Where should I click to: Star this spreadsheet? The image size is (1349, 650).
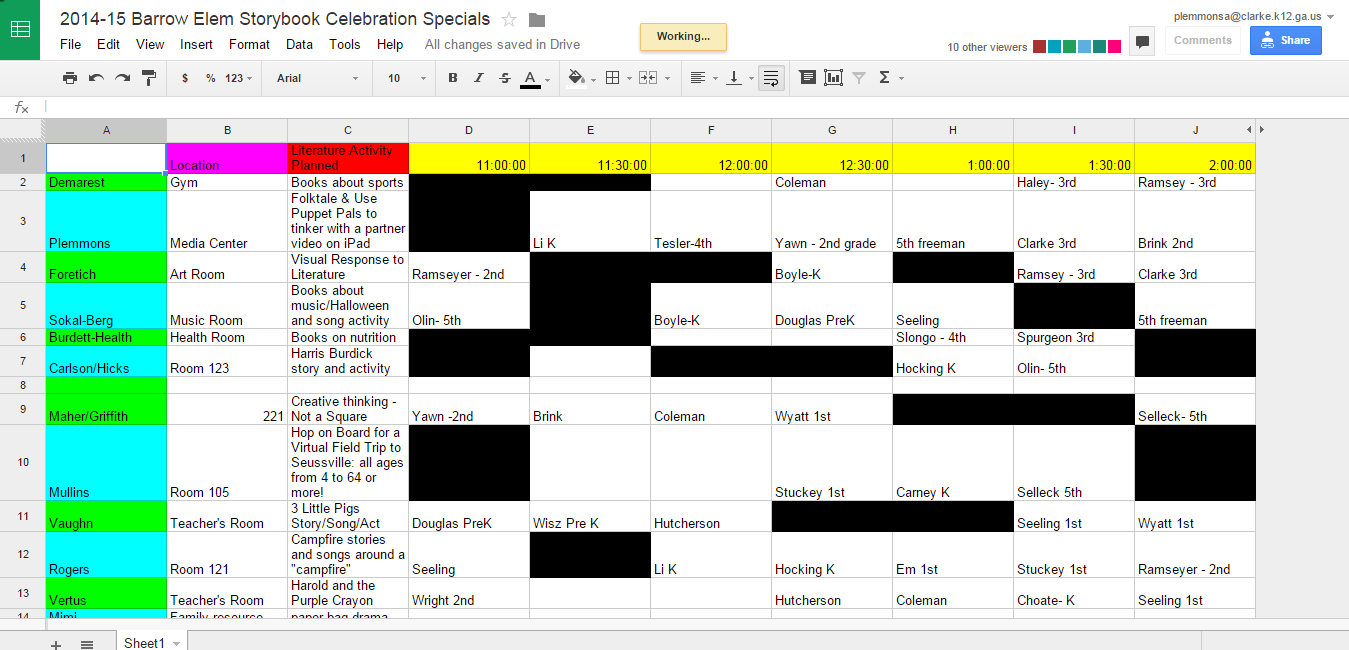pos(509,20)
